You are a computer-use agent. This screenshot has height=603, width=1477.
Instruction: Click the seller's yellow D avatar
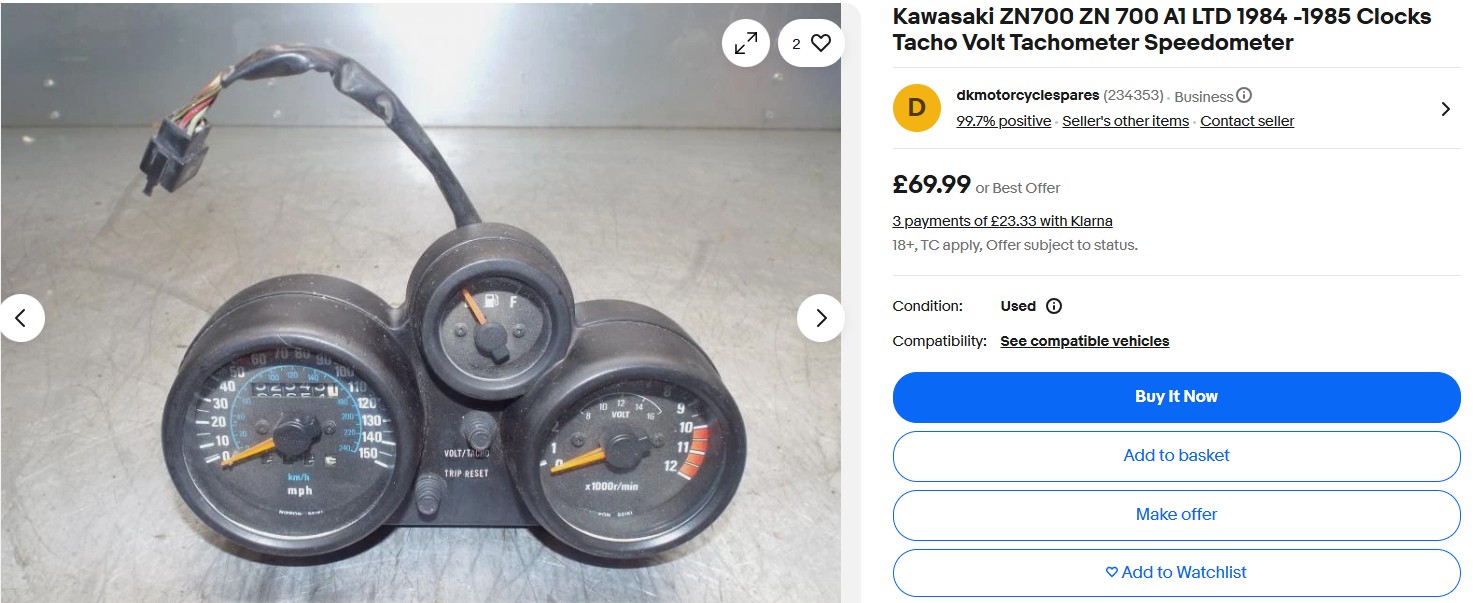916,108
